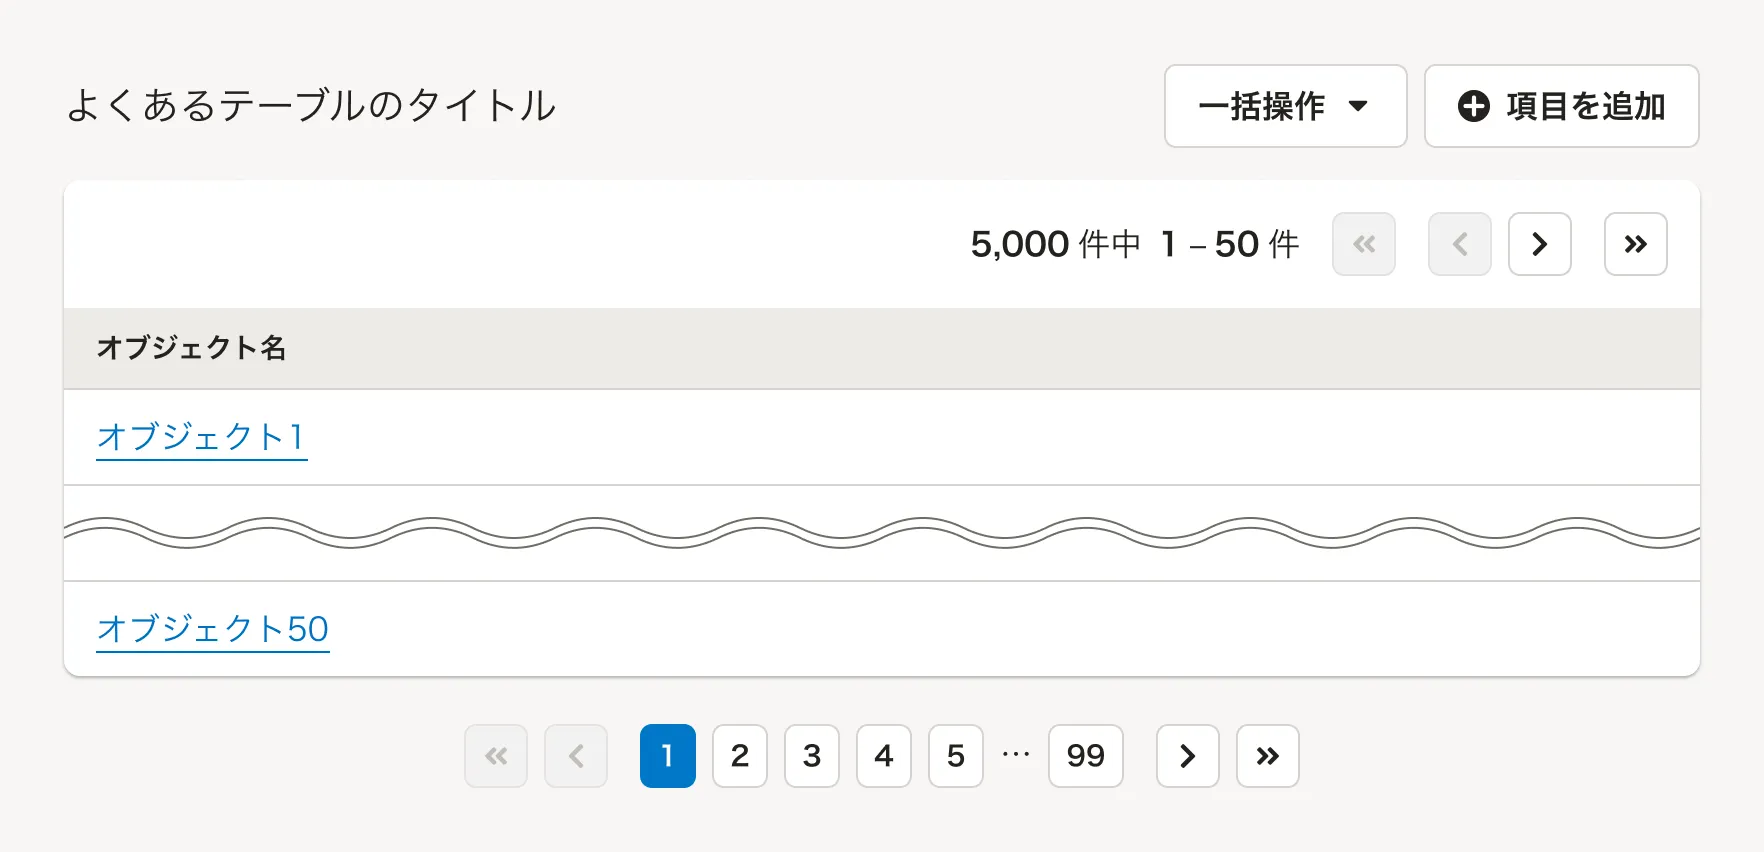1764x852 pixels.
Task: Click bottom first-page double chevron
Action: click(x=495, y=756)
